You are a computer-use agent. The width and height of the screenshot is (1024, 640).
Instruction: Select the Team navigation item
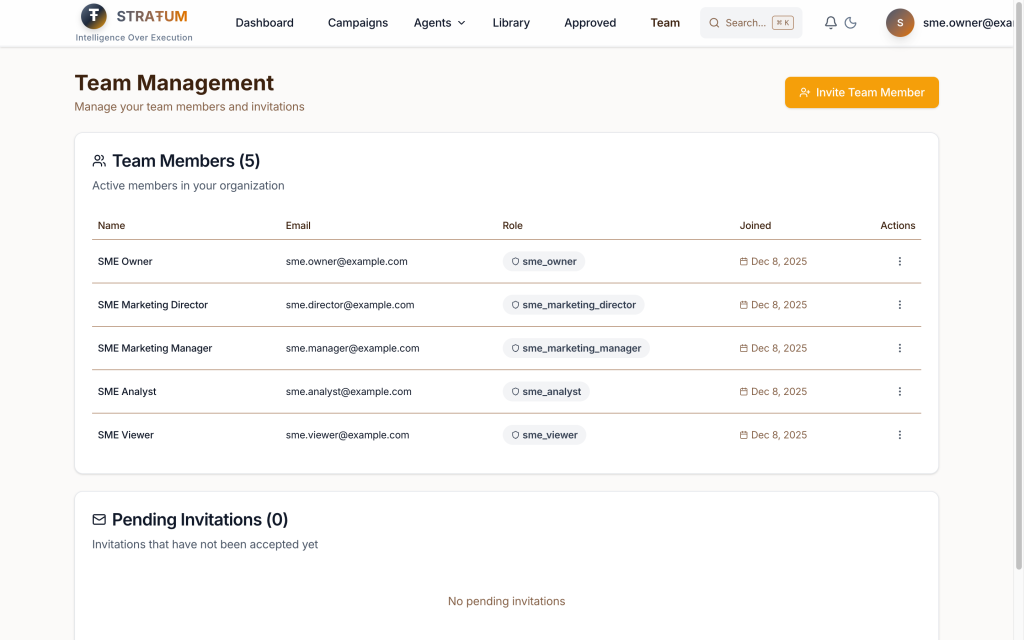click(665, 23)
